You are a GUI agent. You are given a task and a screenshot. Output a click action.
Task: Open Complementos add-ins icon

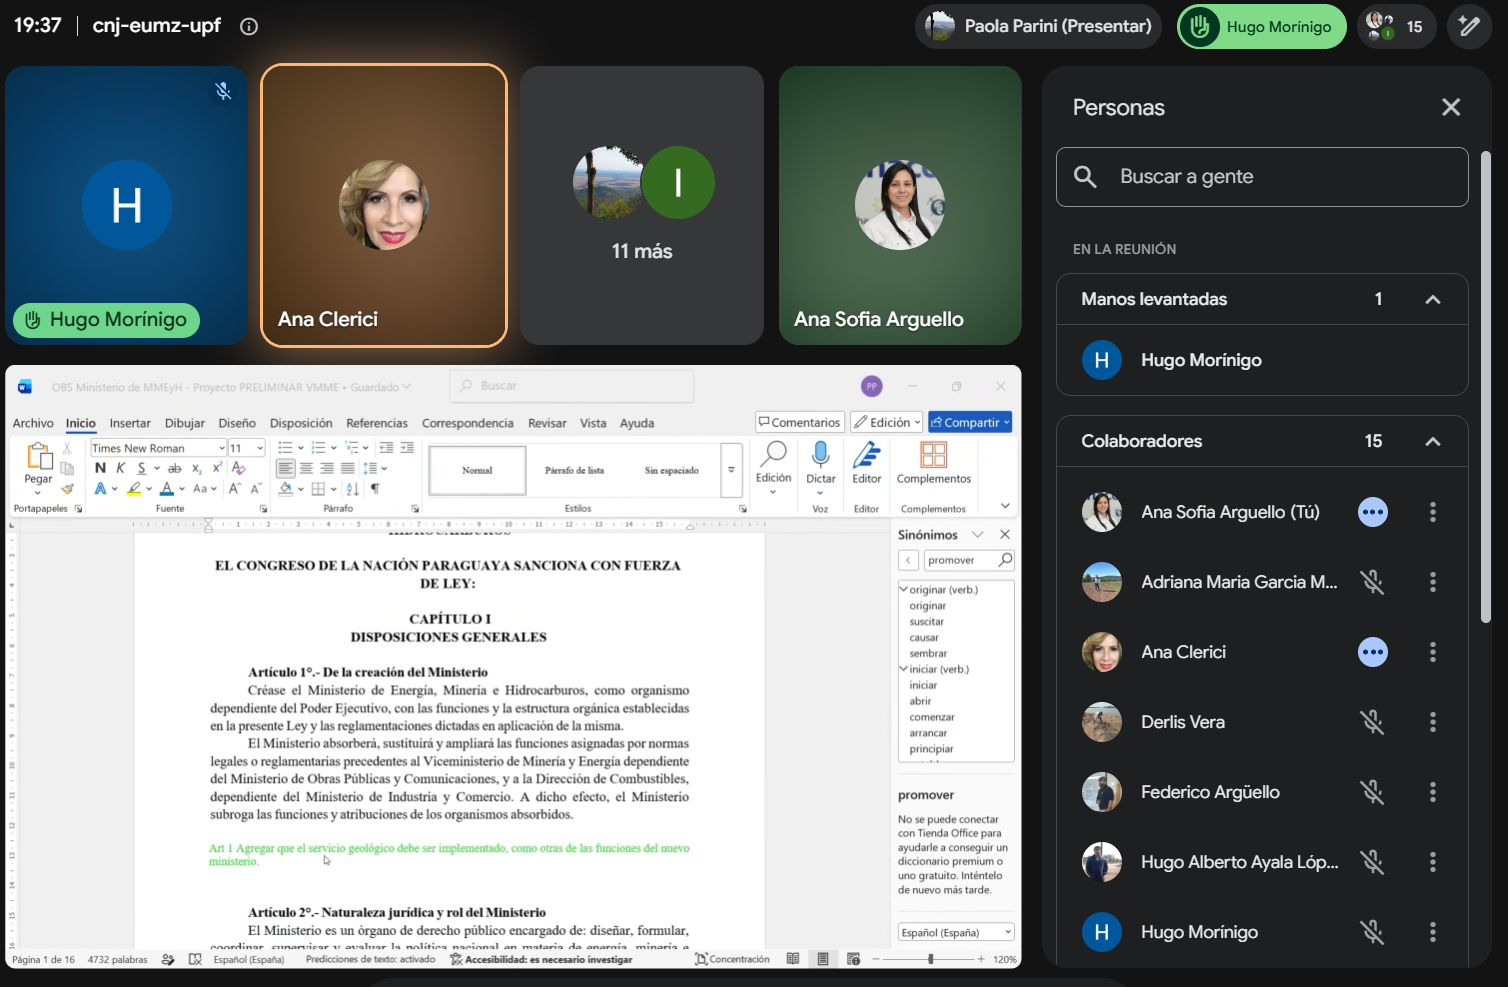[x=934, y=456]
